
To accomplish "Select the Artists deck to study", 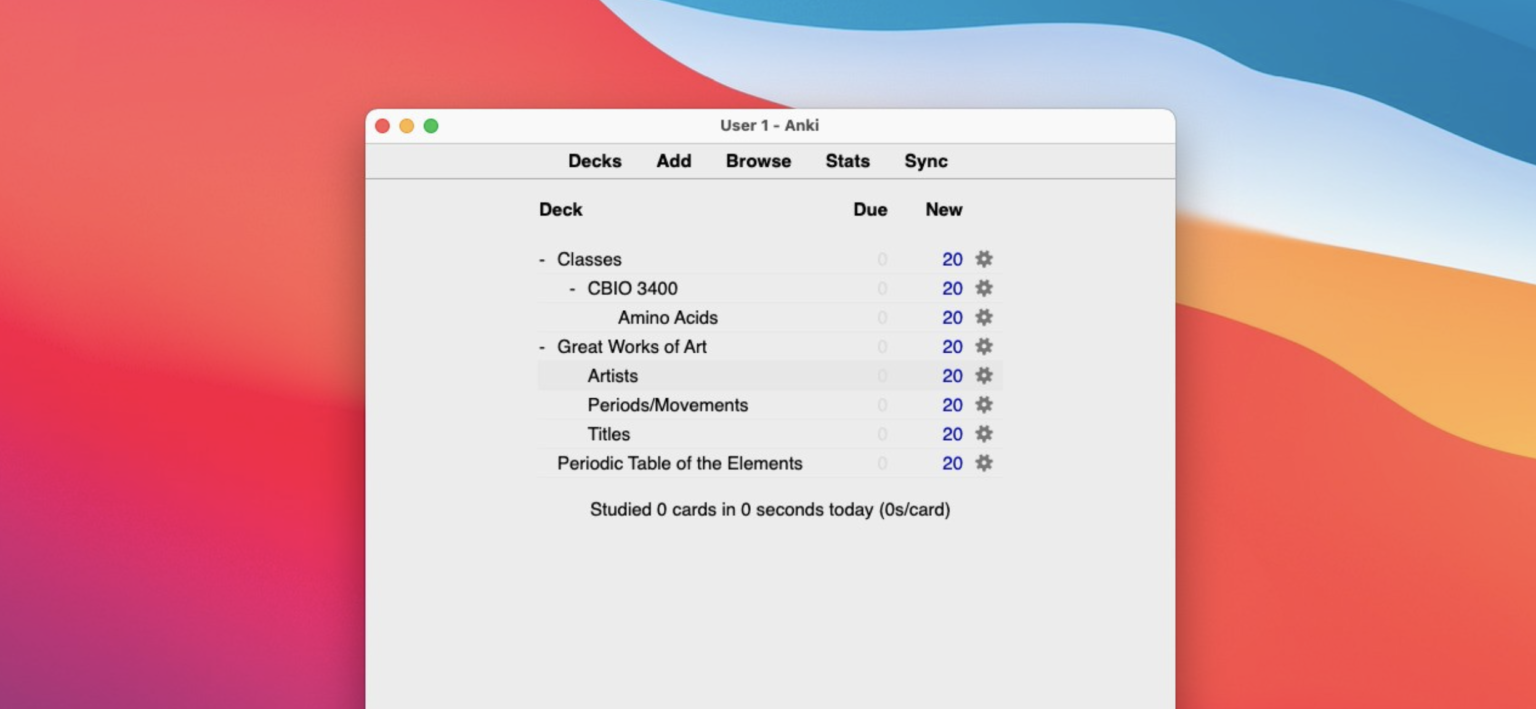I will click(612, 375).
